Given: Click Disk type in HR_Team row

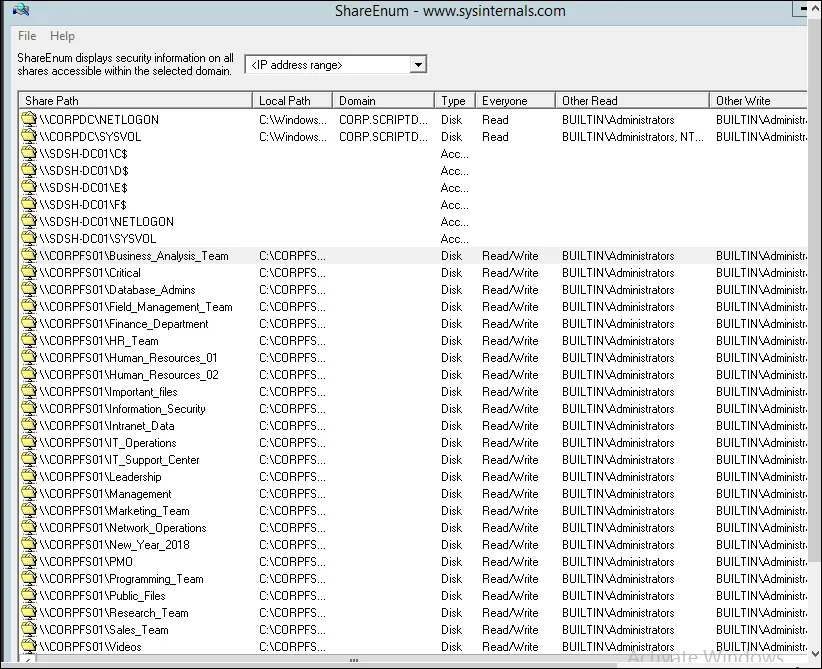Looking at the screenshot, I should coord(451,341).
